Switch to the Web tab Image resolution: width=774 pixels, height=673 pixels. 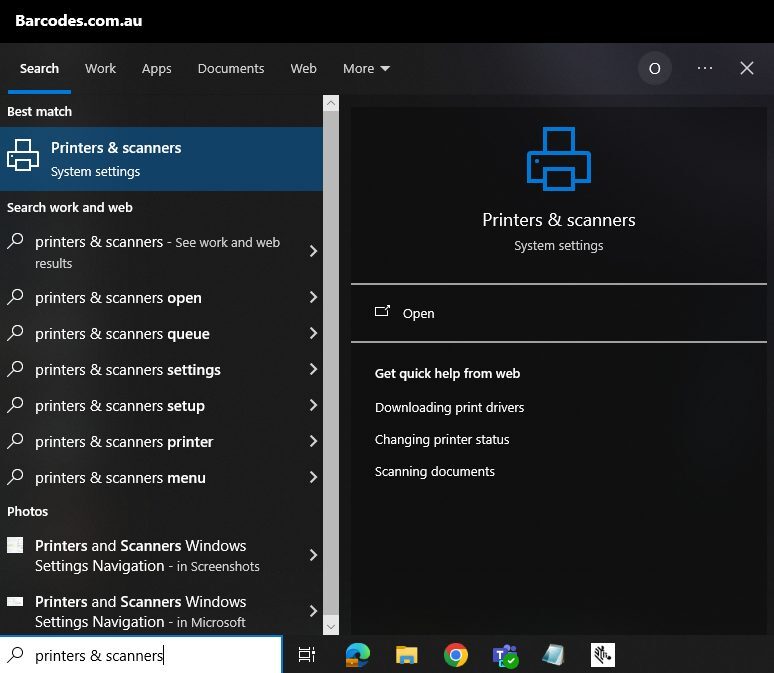303,68
